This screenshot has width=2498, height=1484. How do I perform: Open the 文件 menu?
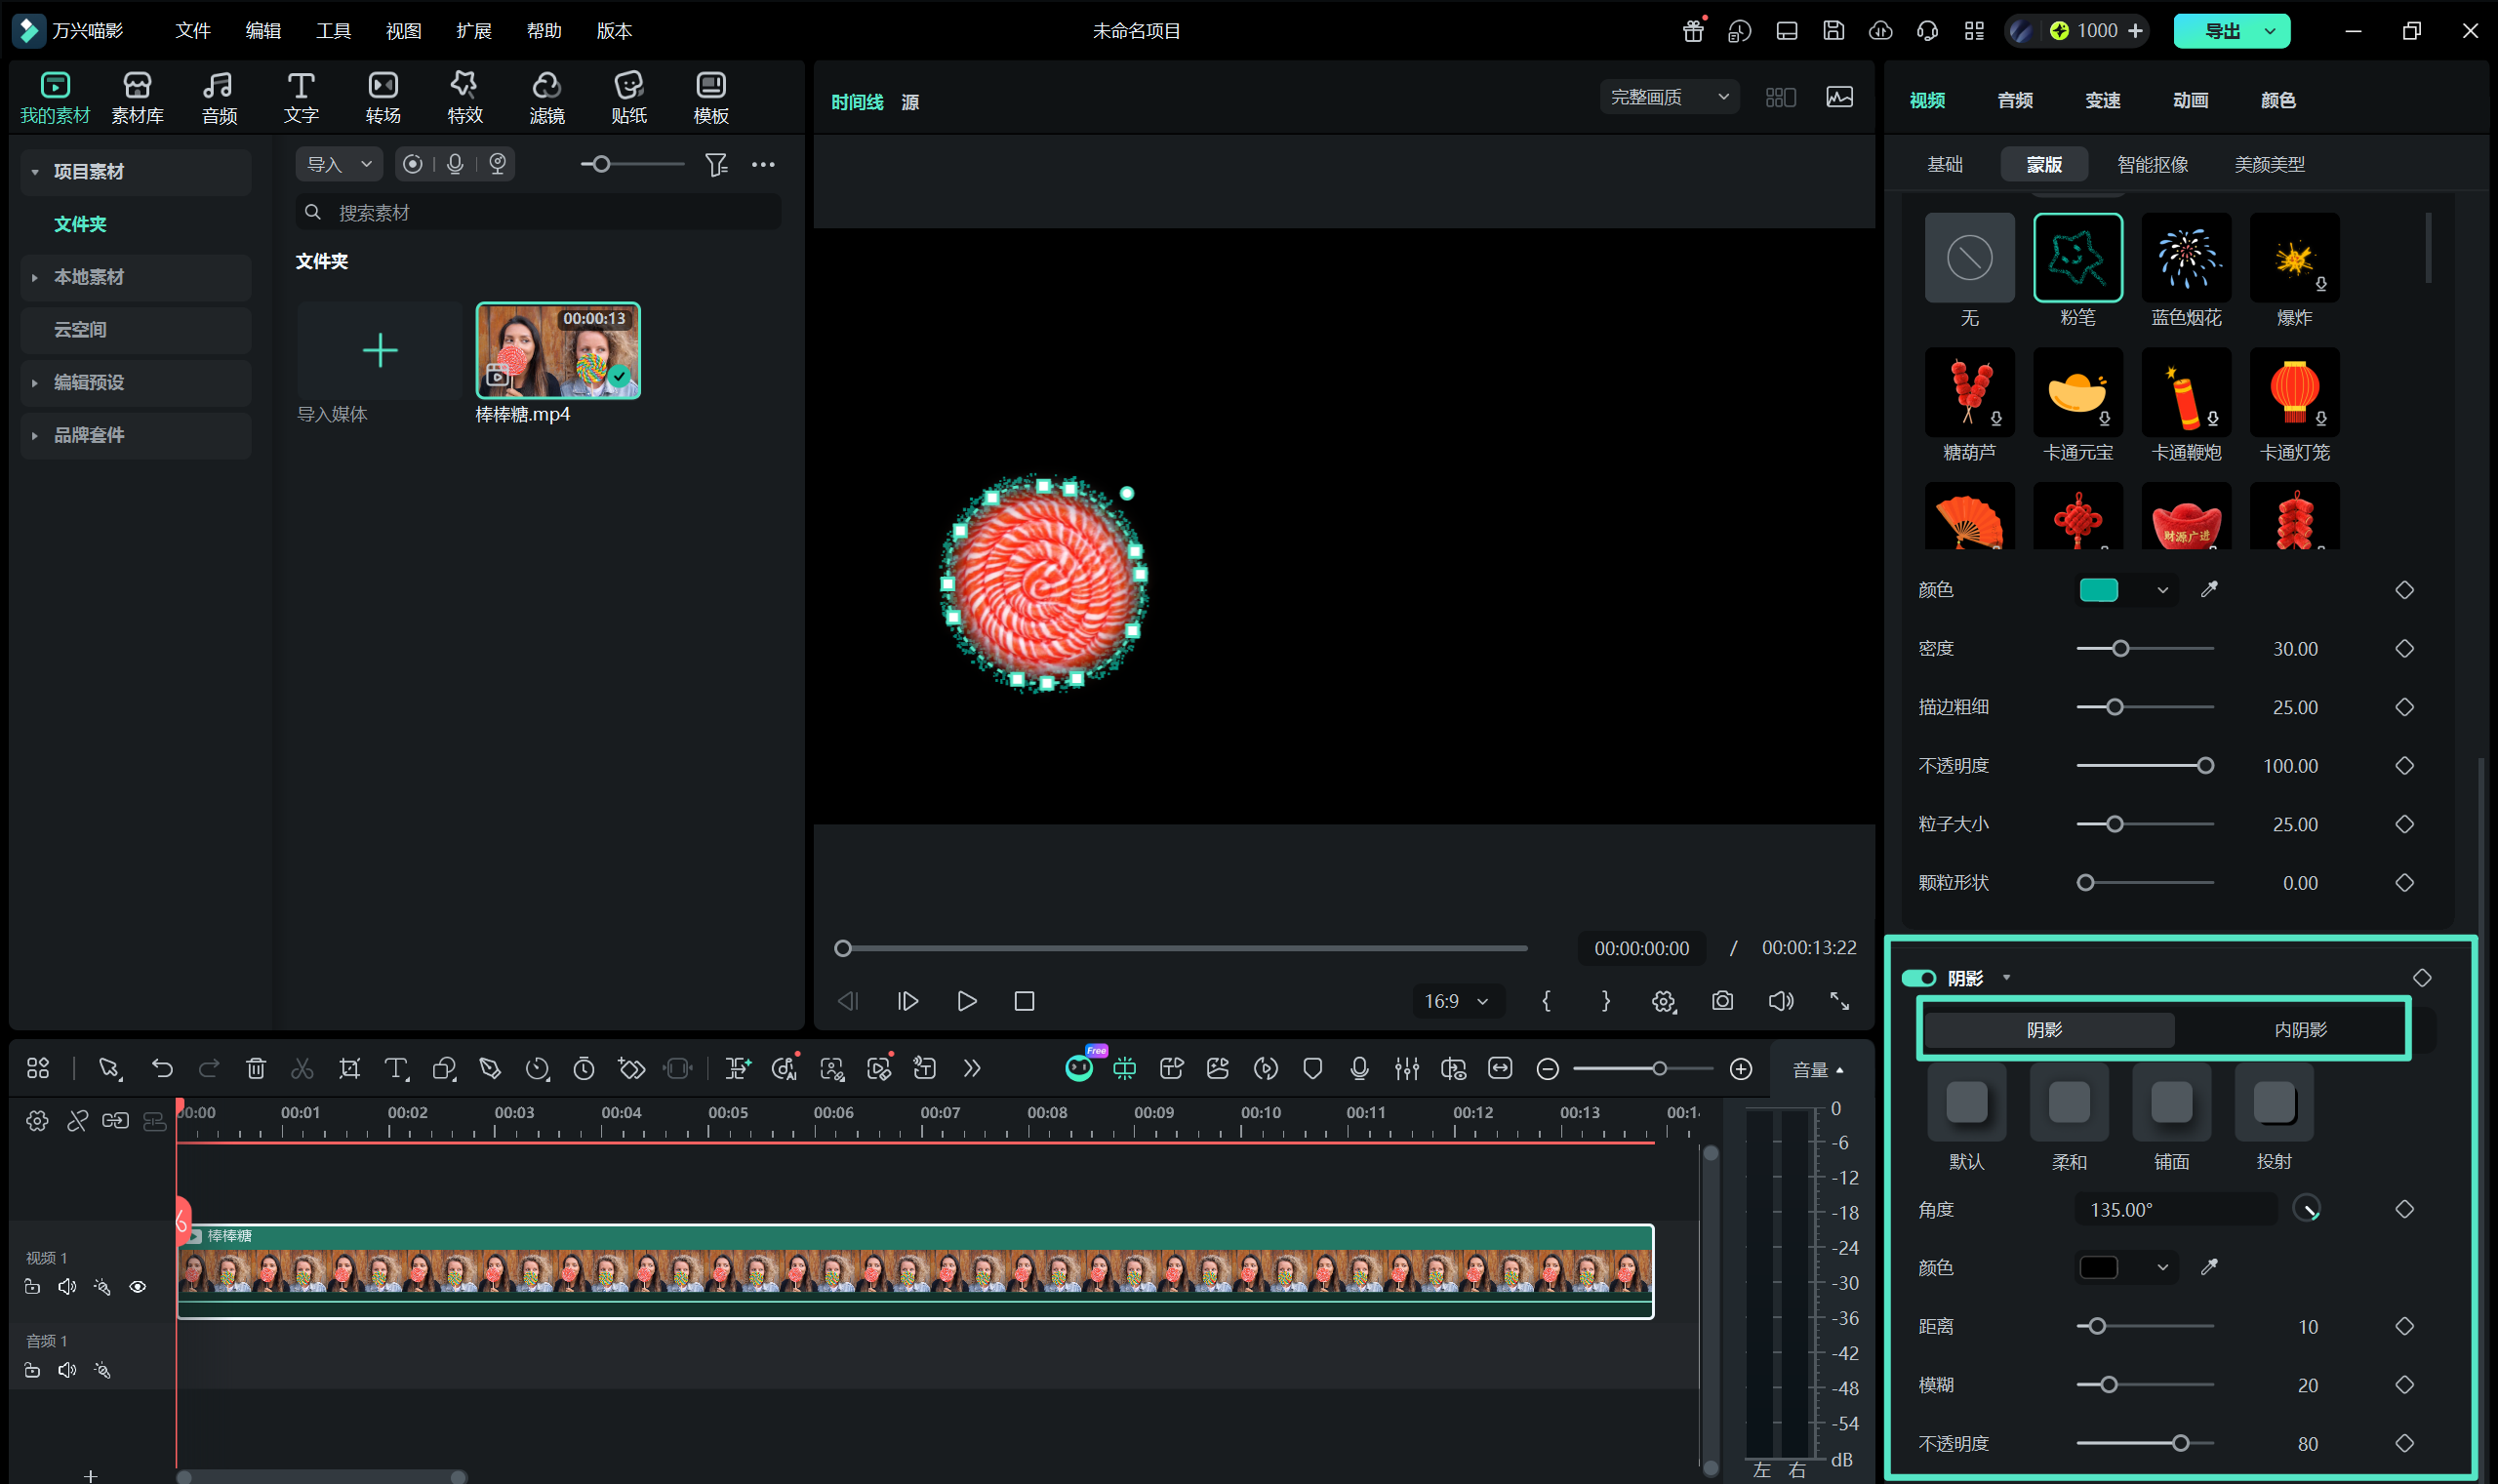(193, 31)
